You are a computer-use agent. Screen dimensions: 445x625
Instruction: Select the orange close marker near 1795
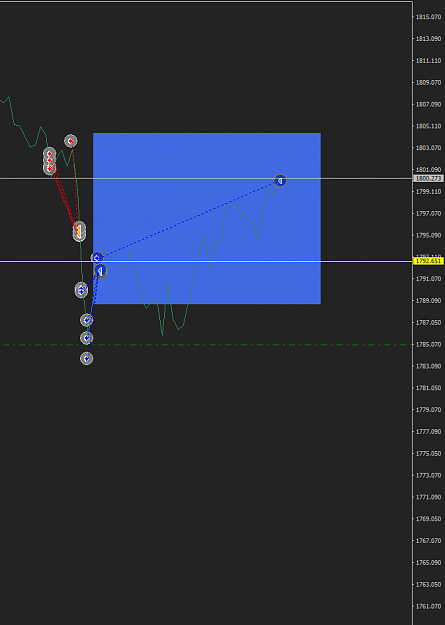(x=79, y=231)
